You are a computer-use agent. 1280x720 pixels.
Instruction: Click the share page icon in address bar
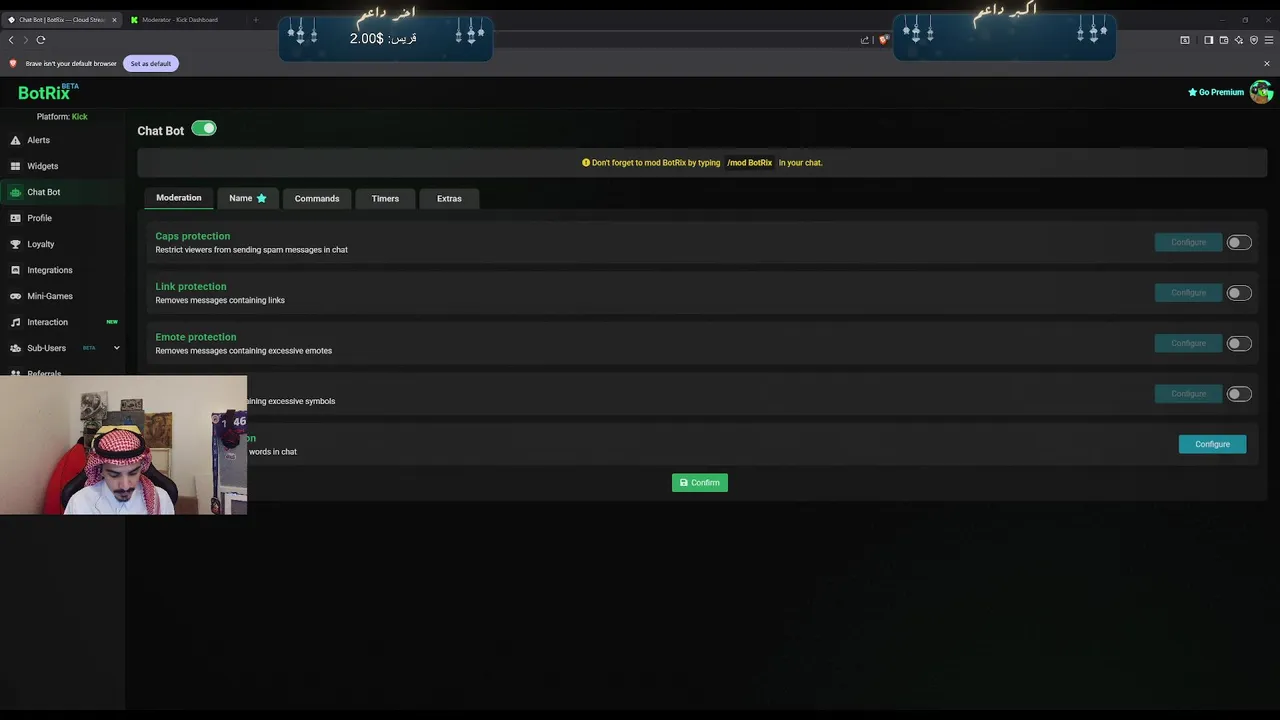click(x=865, y=40)
